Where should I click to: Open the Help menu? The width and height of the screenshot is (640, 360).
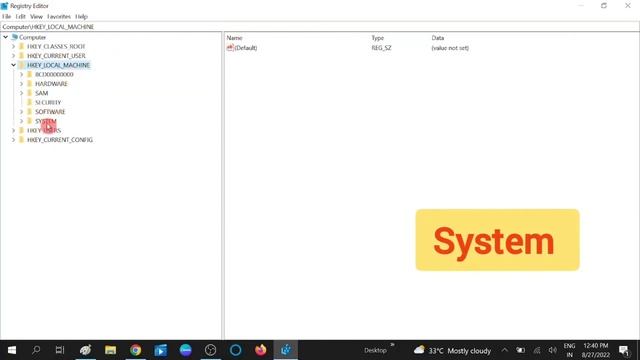(x=81, y=16)
